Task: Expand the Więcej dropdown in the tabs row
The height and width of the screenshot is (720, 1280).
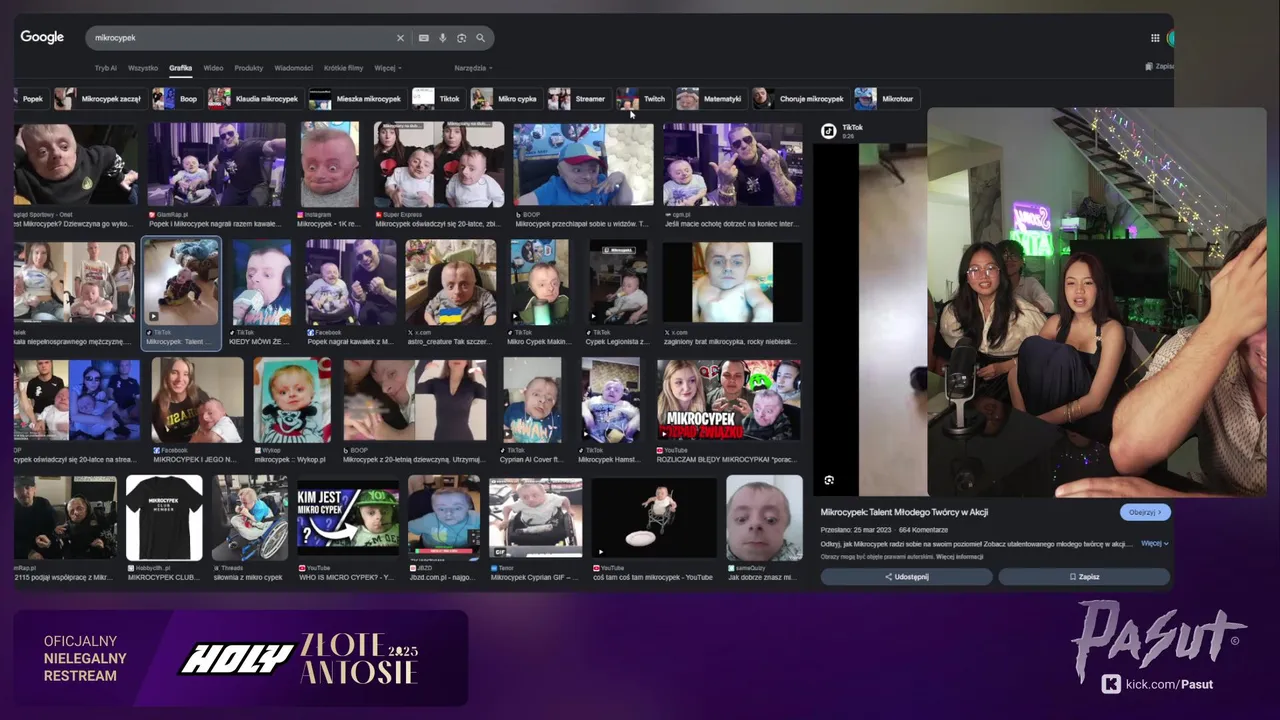Action: [x=388, y=68]
